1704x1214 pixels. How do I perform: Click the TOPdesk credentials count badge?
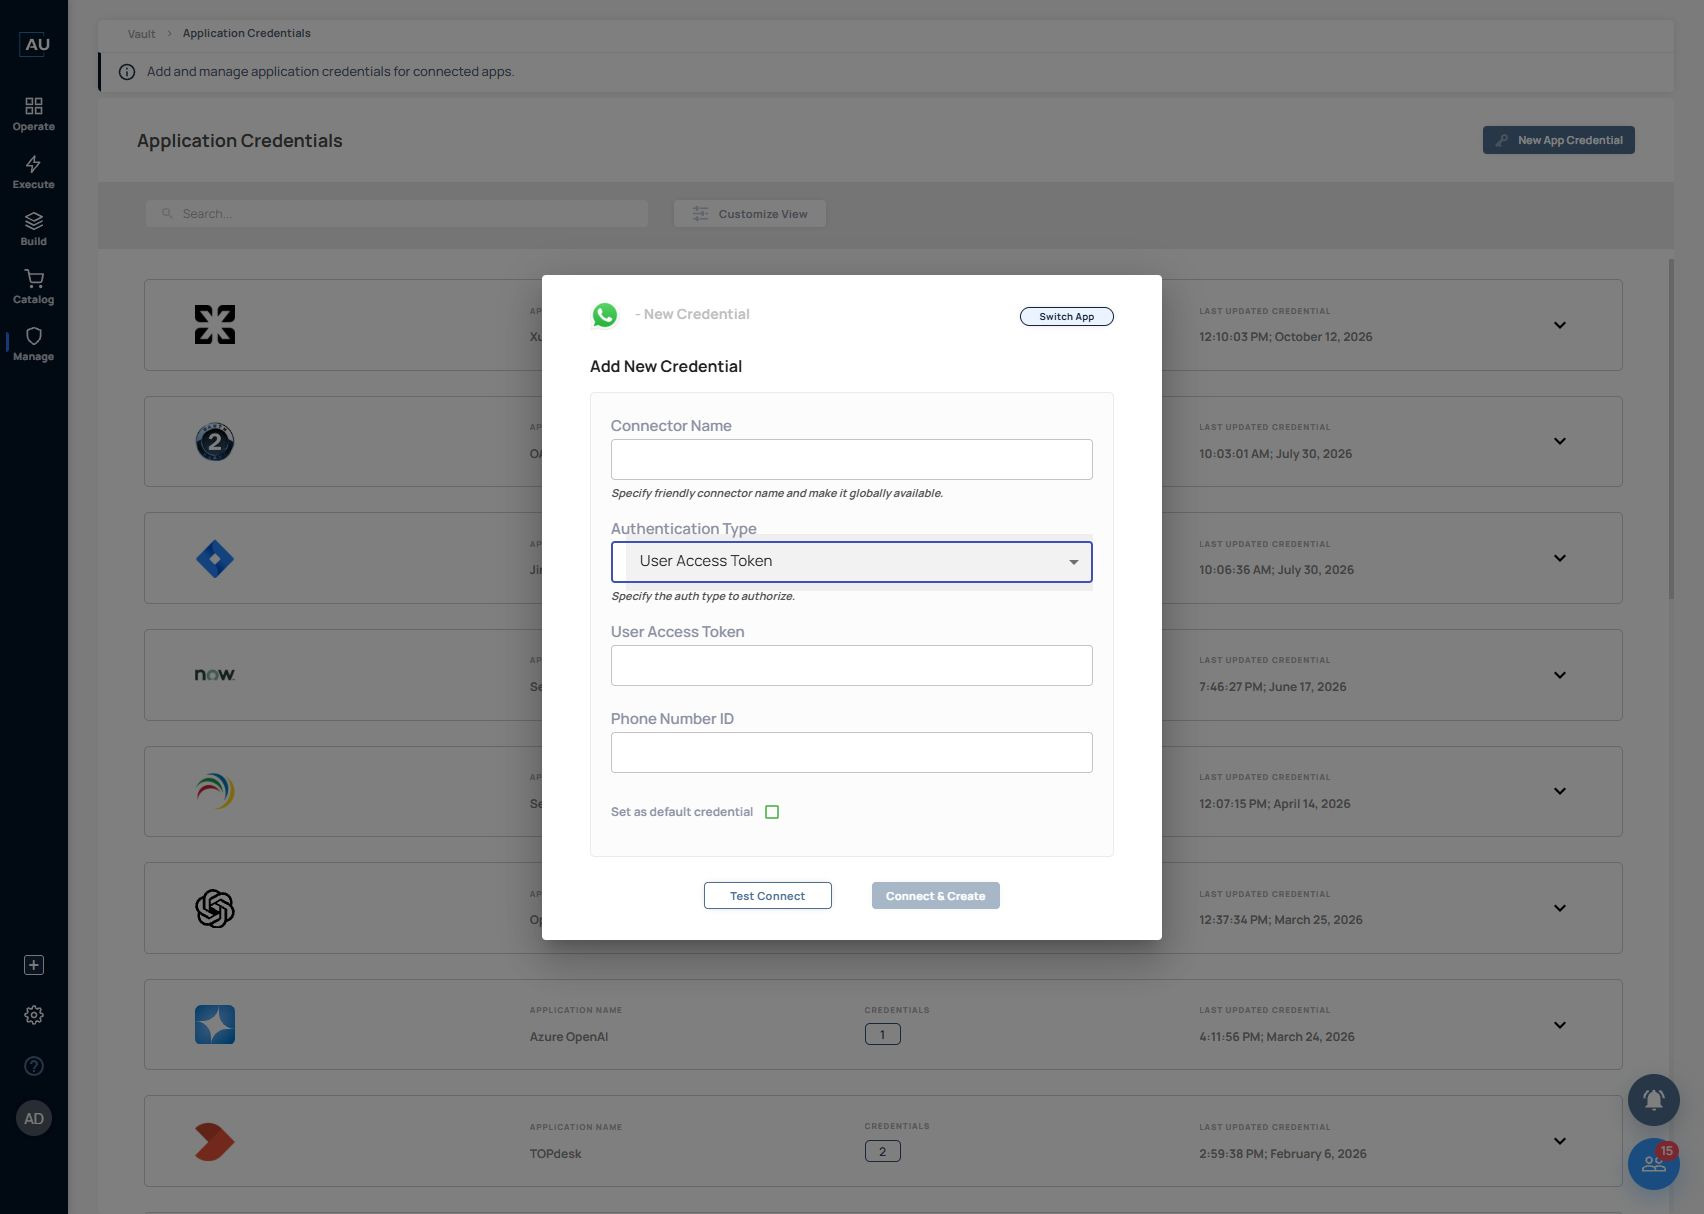(x=883, y=1152)
